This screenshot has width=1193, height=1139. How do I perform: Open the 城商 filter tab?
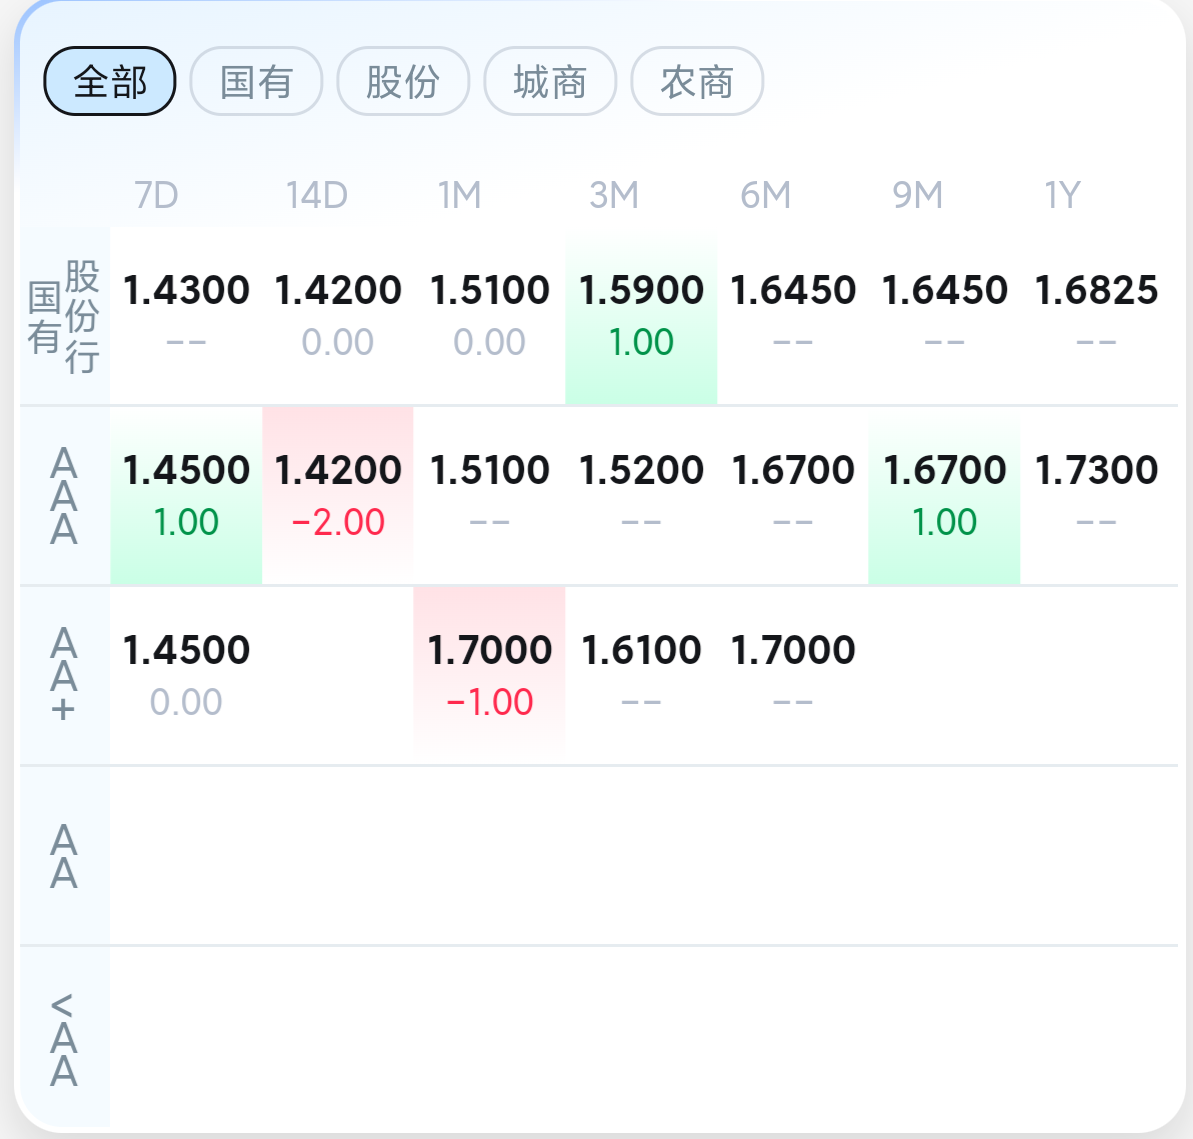[550, 81]
